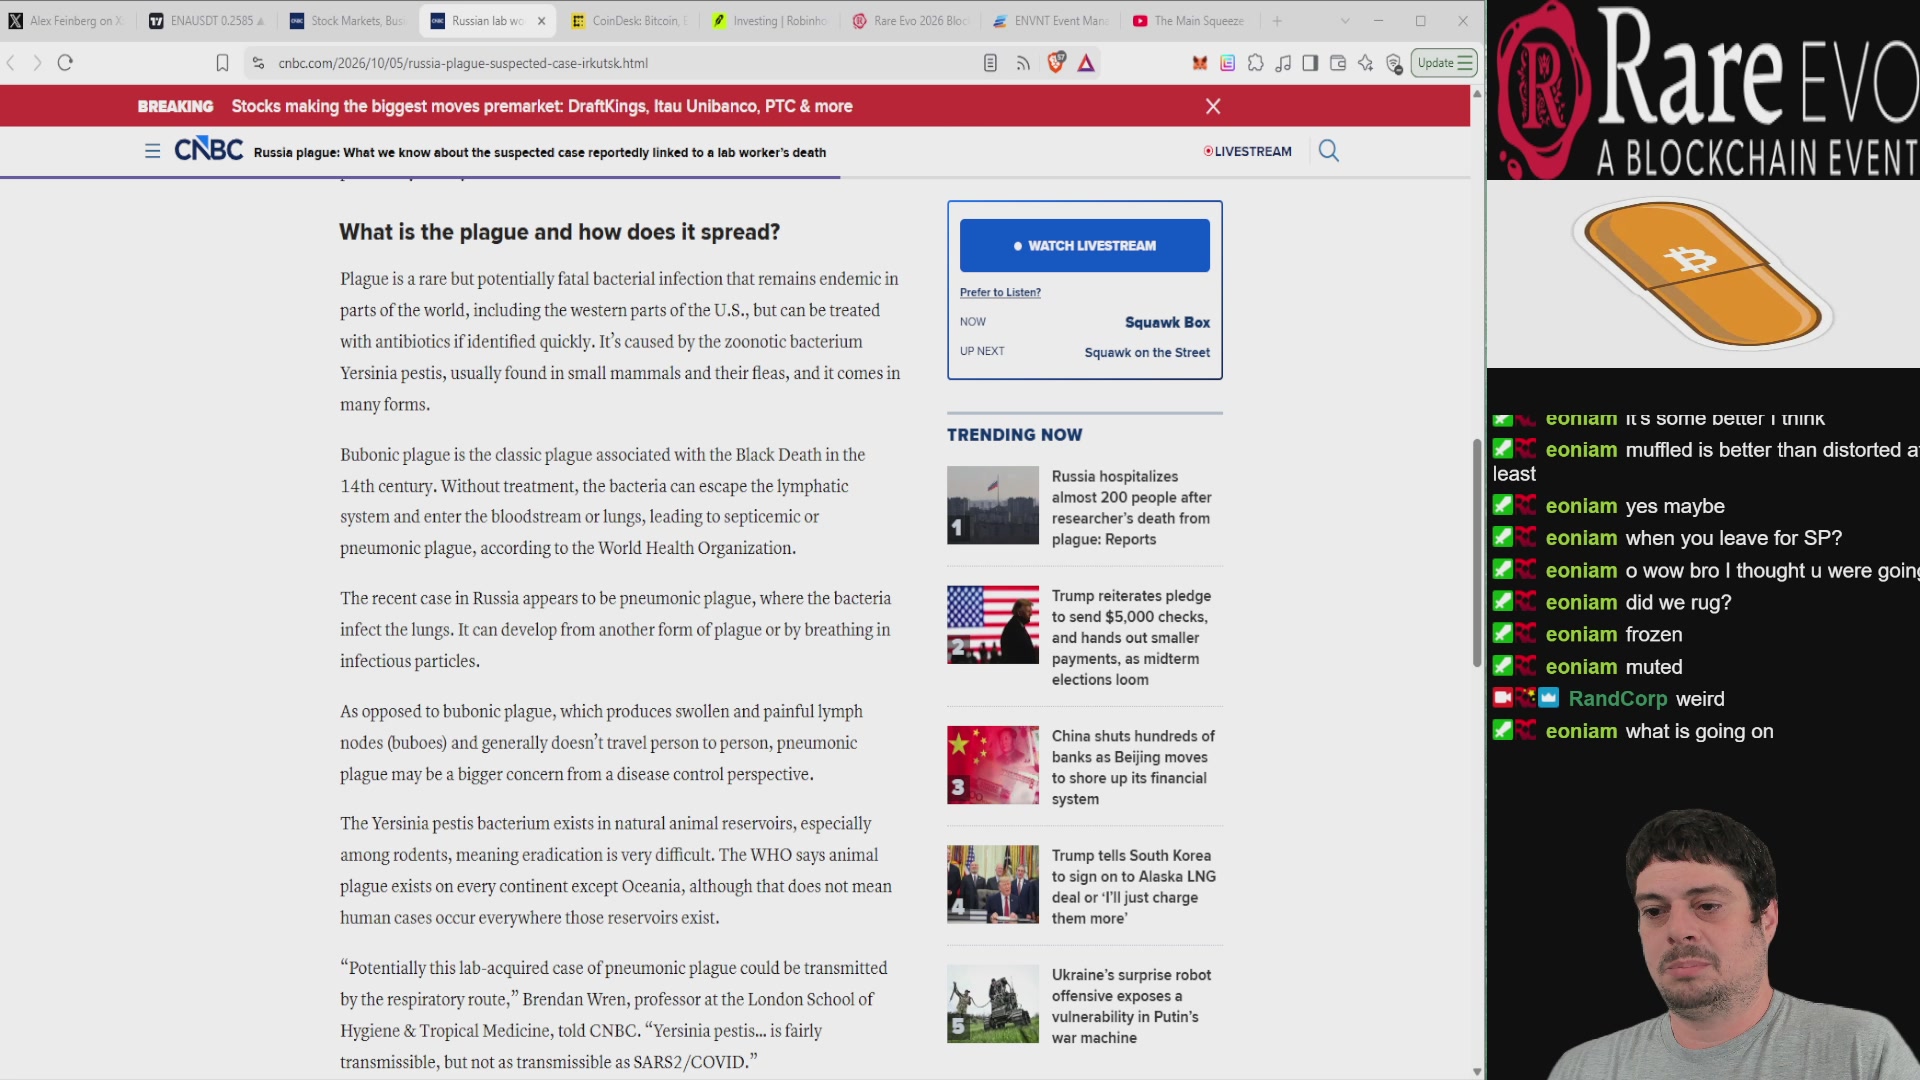Open breaking news stocks premarket headline
The height and width of the screenshot is (1080, 1920).
coord(542,106)
